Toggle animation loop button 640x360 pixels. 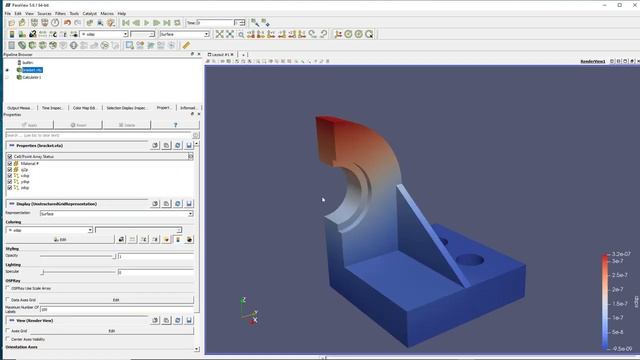click(x=177, y=23)
